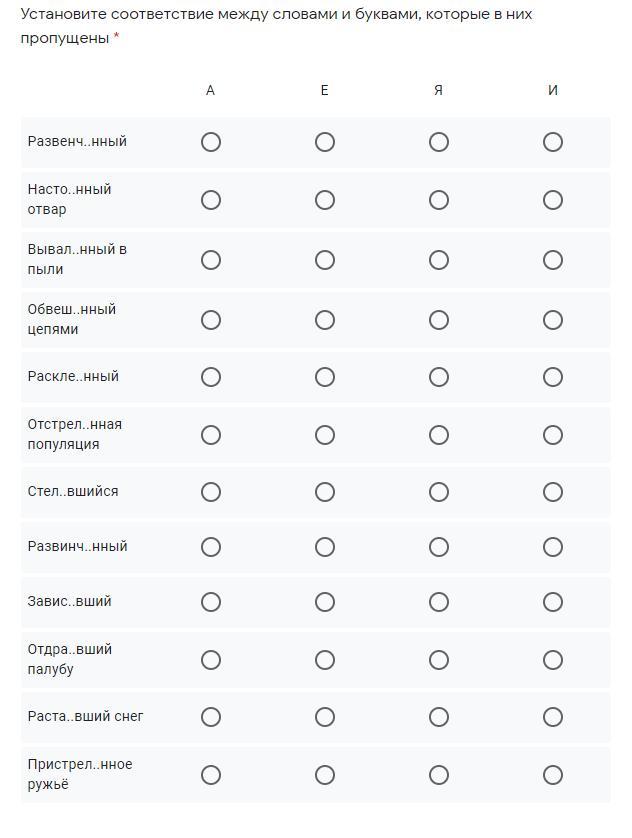This screenshot has width=632, height=838.
Task: Mark Я for Вывал..нный в пыли
Action: tap(439, 260)
